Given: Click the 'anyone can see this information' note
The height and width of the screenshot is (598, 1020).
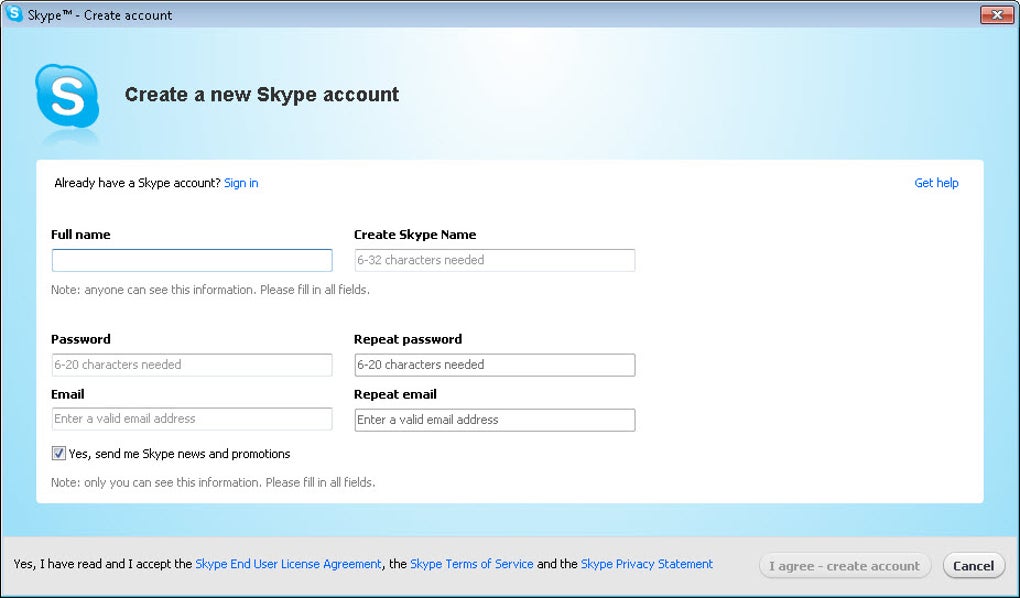Looking at the screenshot, I should [x=210, y=290].
